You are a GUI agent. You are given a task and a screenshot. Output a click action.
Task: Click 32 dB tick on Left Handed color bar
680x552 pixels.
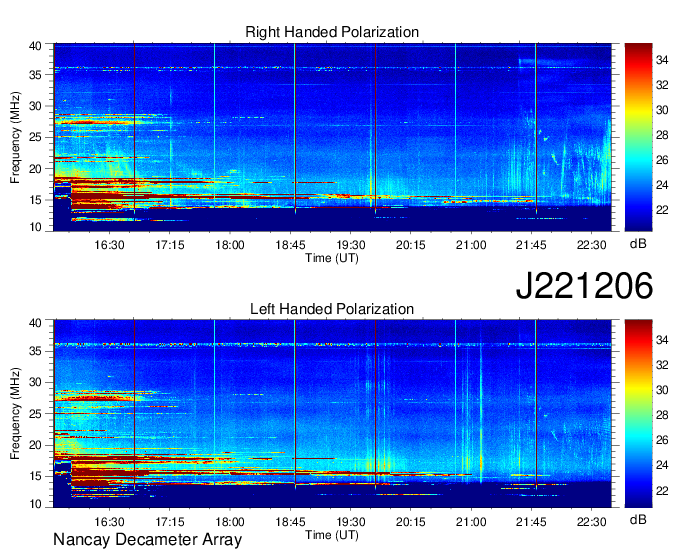tap(662, 365)
